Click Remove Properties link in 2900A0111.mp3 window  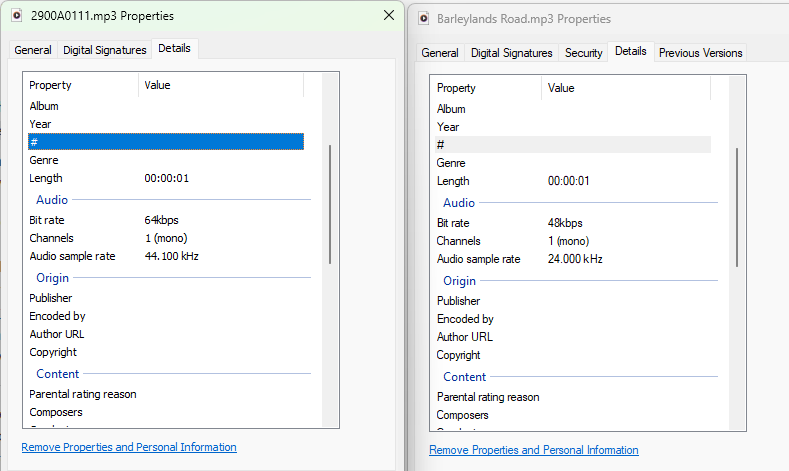(x=129, y=447)
